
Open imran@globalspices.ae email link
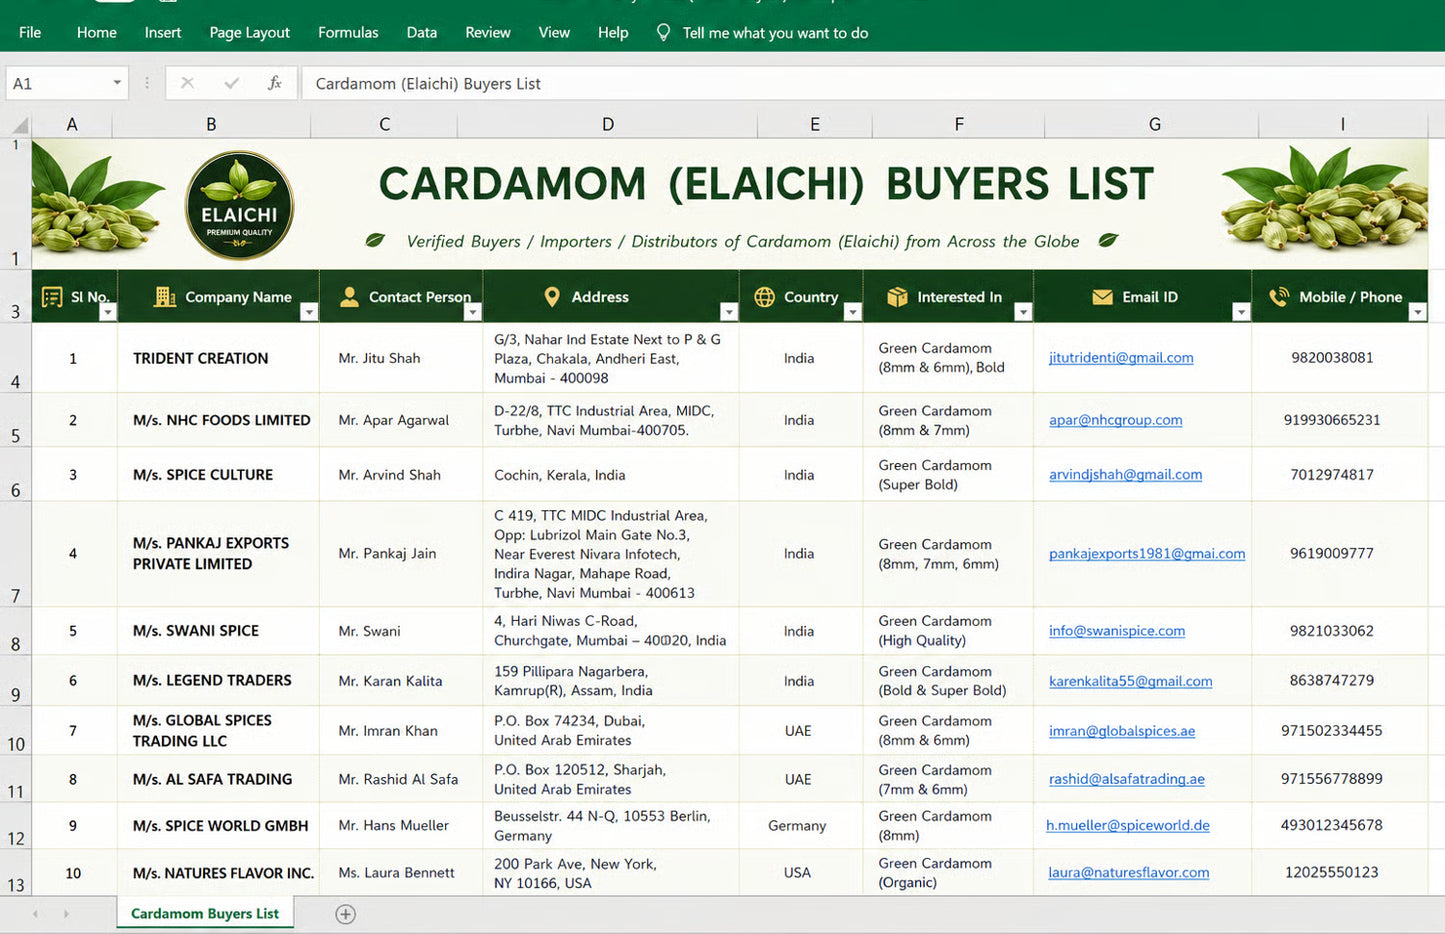pos(1122,731)
